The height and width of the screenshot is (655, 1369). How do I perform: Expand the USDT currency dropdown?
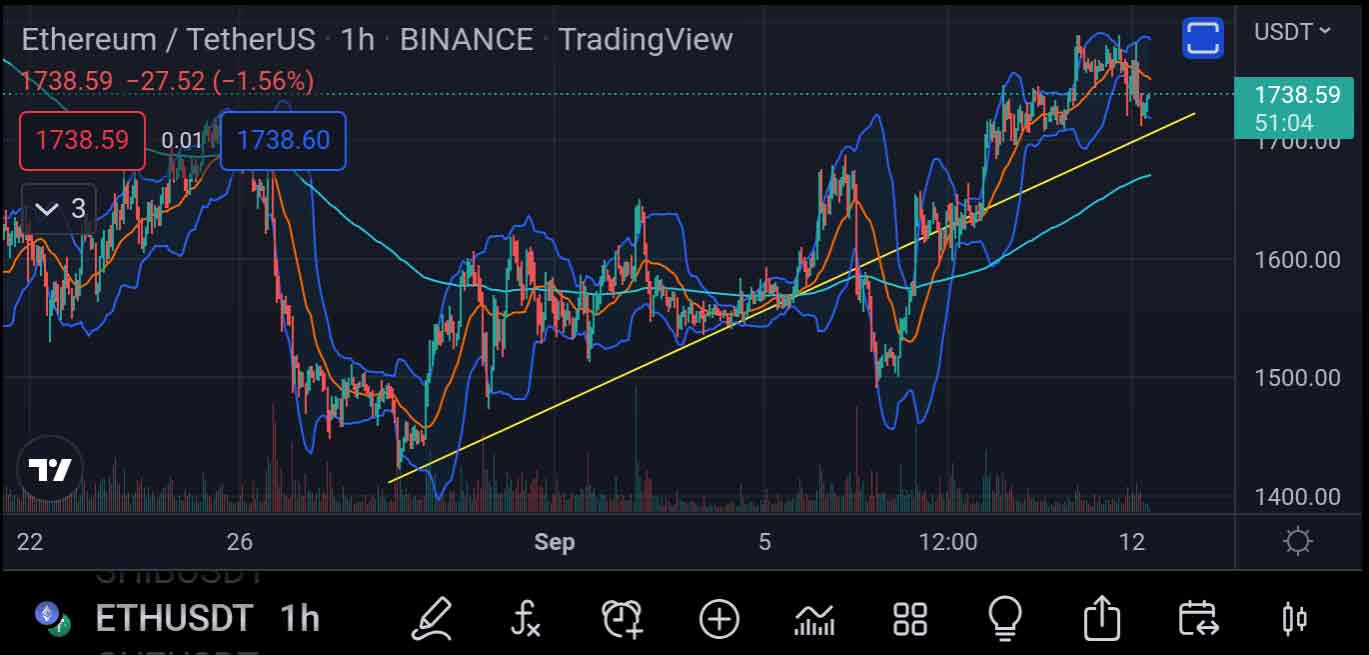(x=1292, y=32)
